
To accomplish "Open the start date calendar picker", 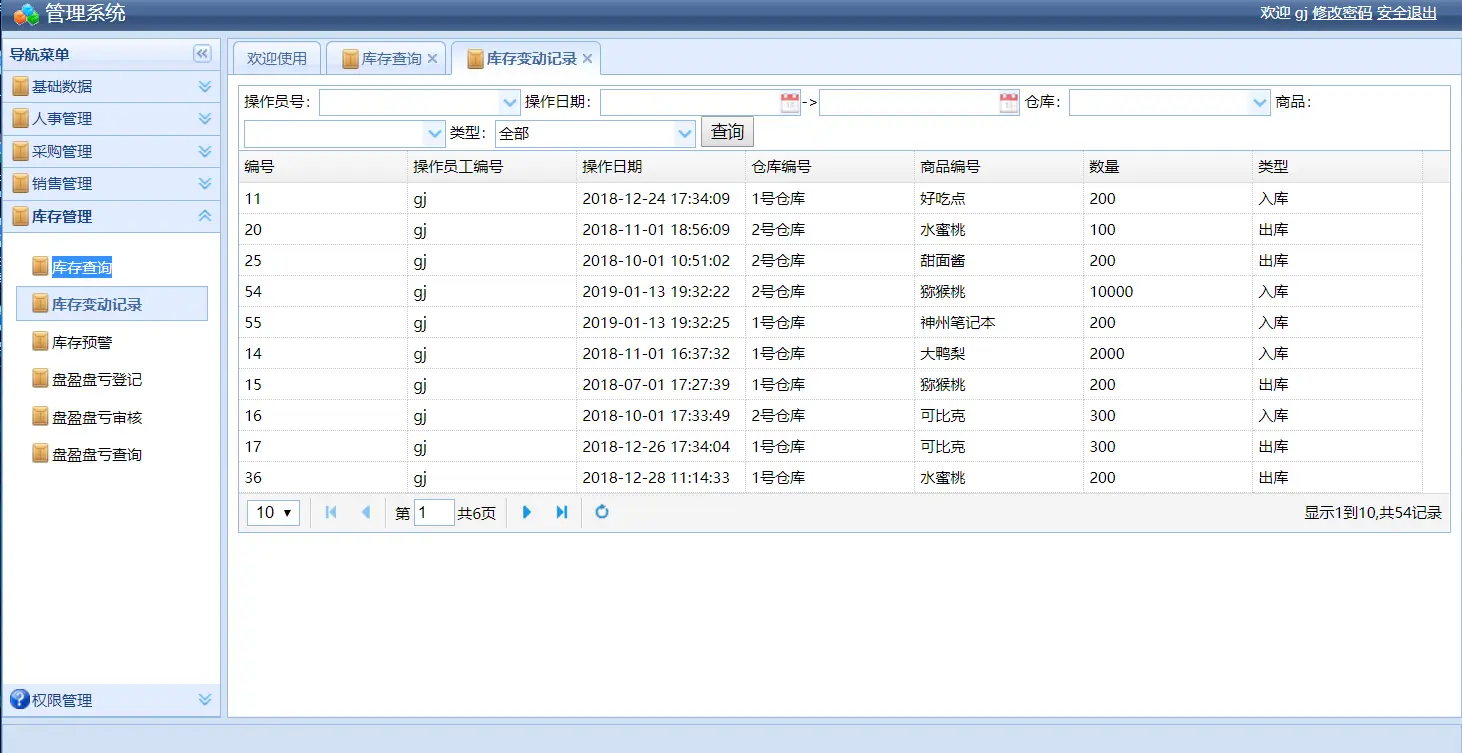I will 790,102.
